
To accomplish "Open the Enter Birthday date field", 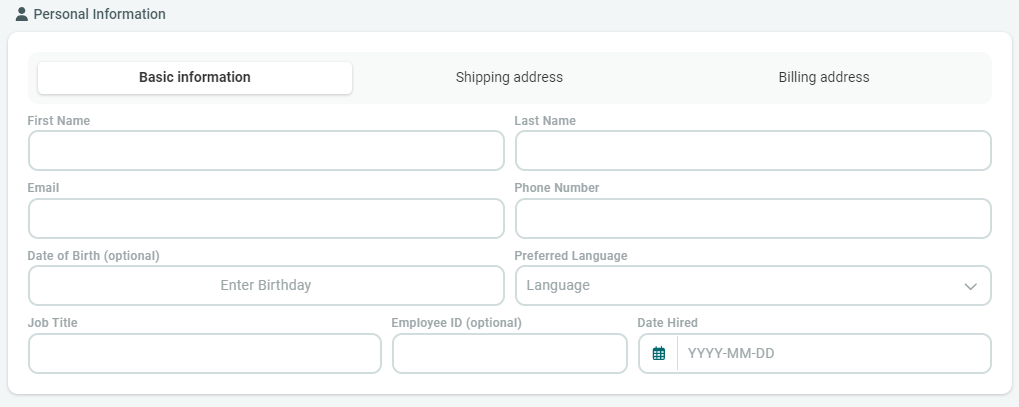I will coord(266,286).
